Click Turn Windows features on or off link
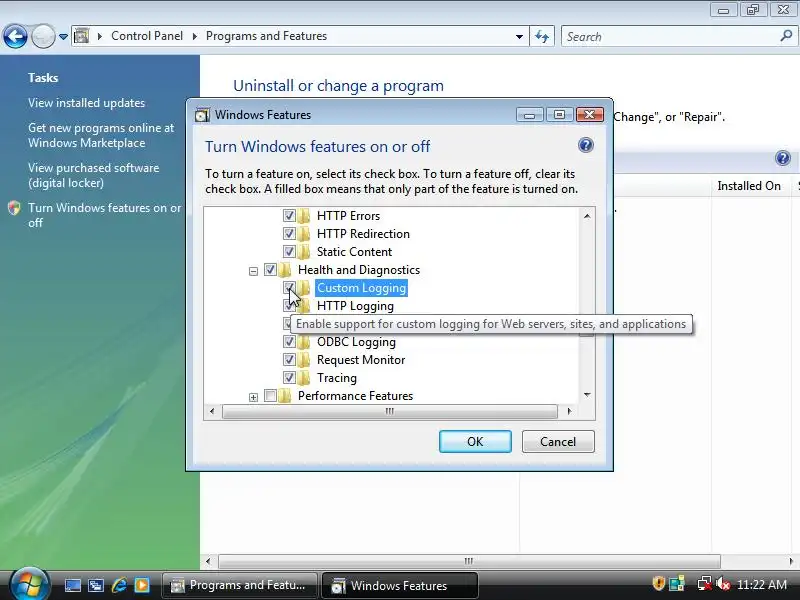Image resolution: width=800 pixels, height=600 pixels. pos(104,215)
